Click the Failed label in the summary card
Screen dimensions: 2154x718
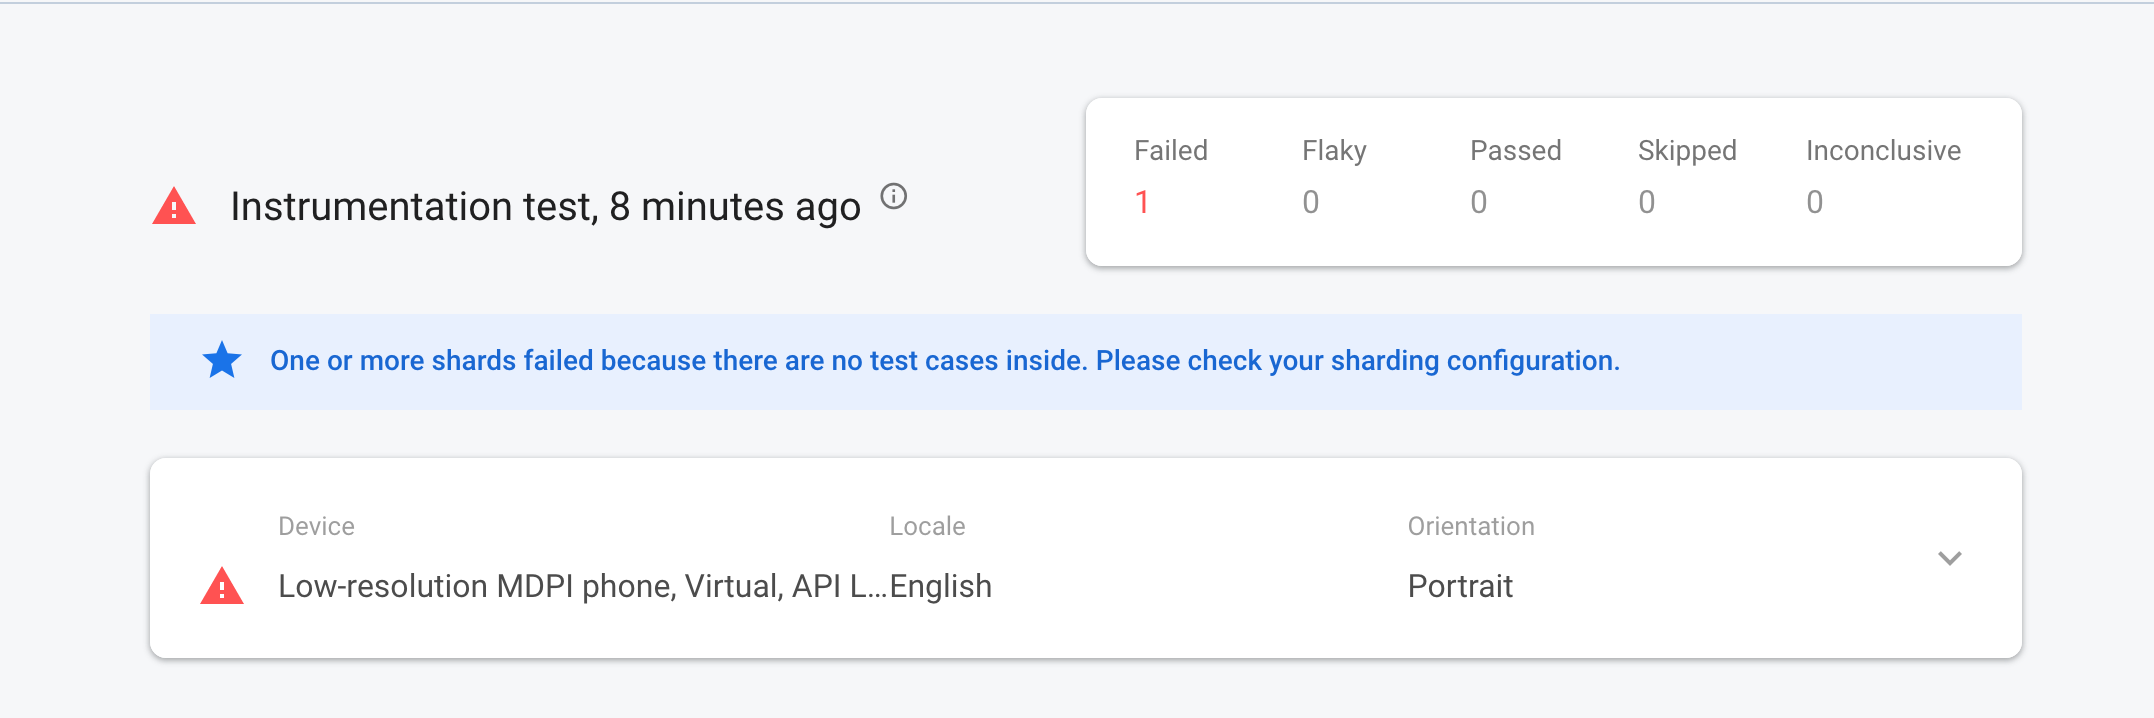pyautogui.click(x=1170, y=151)
